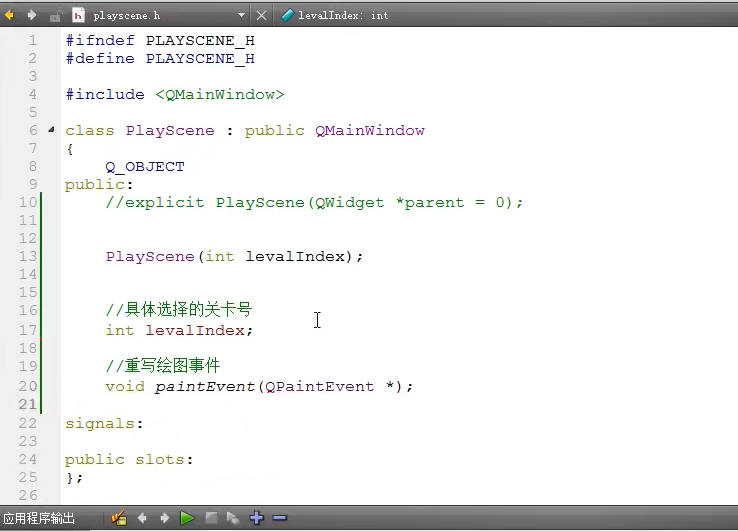The height and width of the screenshot is (531, 738).
Task: Toggle the file lock icon
Action: click(55, 16)
